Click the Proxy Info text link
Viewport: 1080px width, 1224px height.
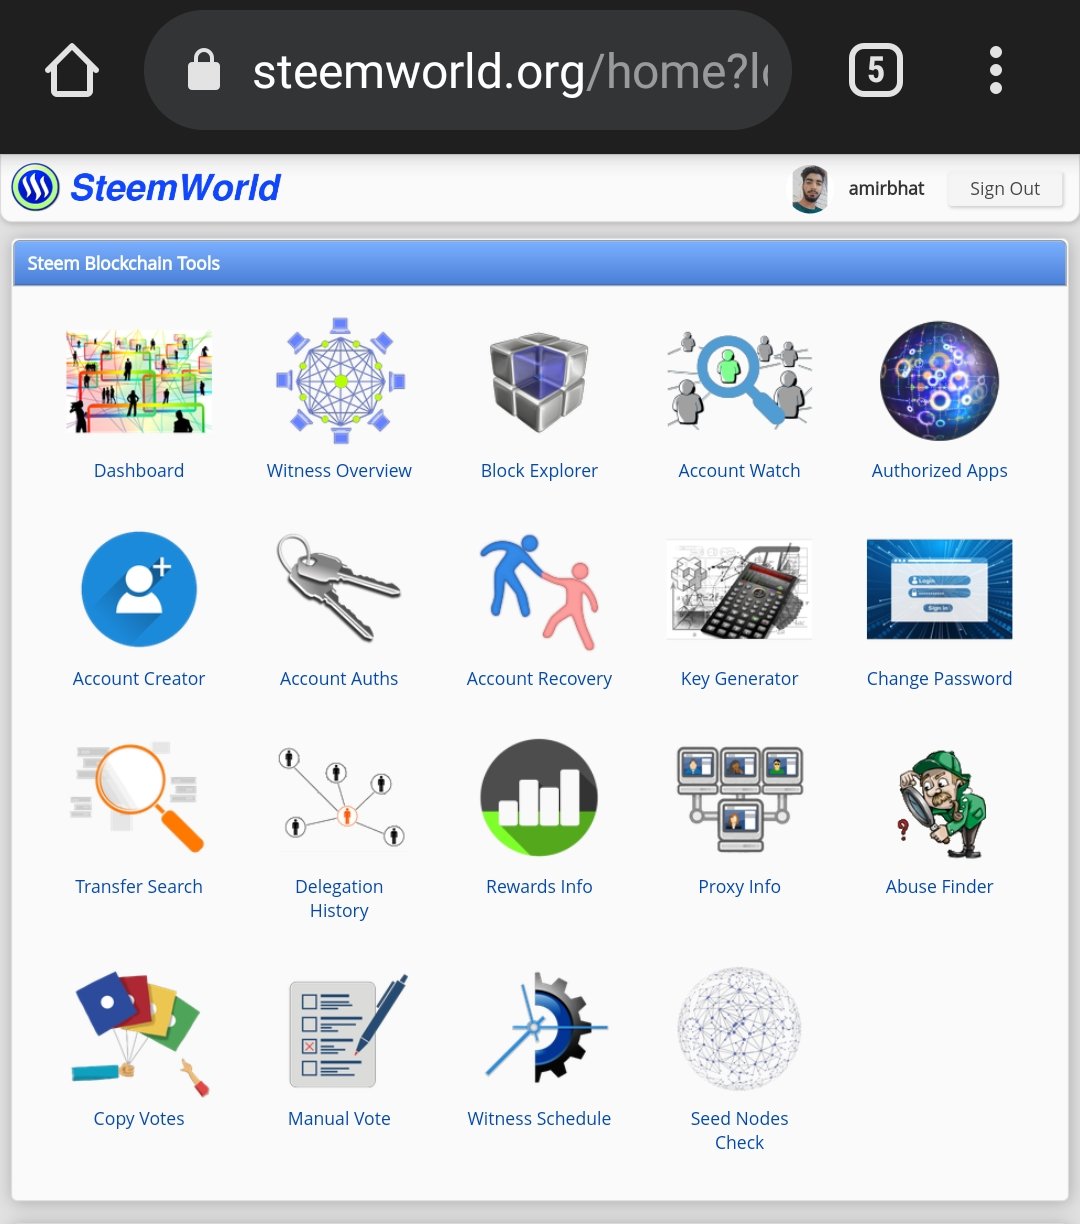pyautogui.click(x=739, y=887)
